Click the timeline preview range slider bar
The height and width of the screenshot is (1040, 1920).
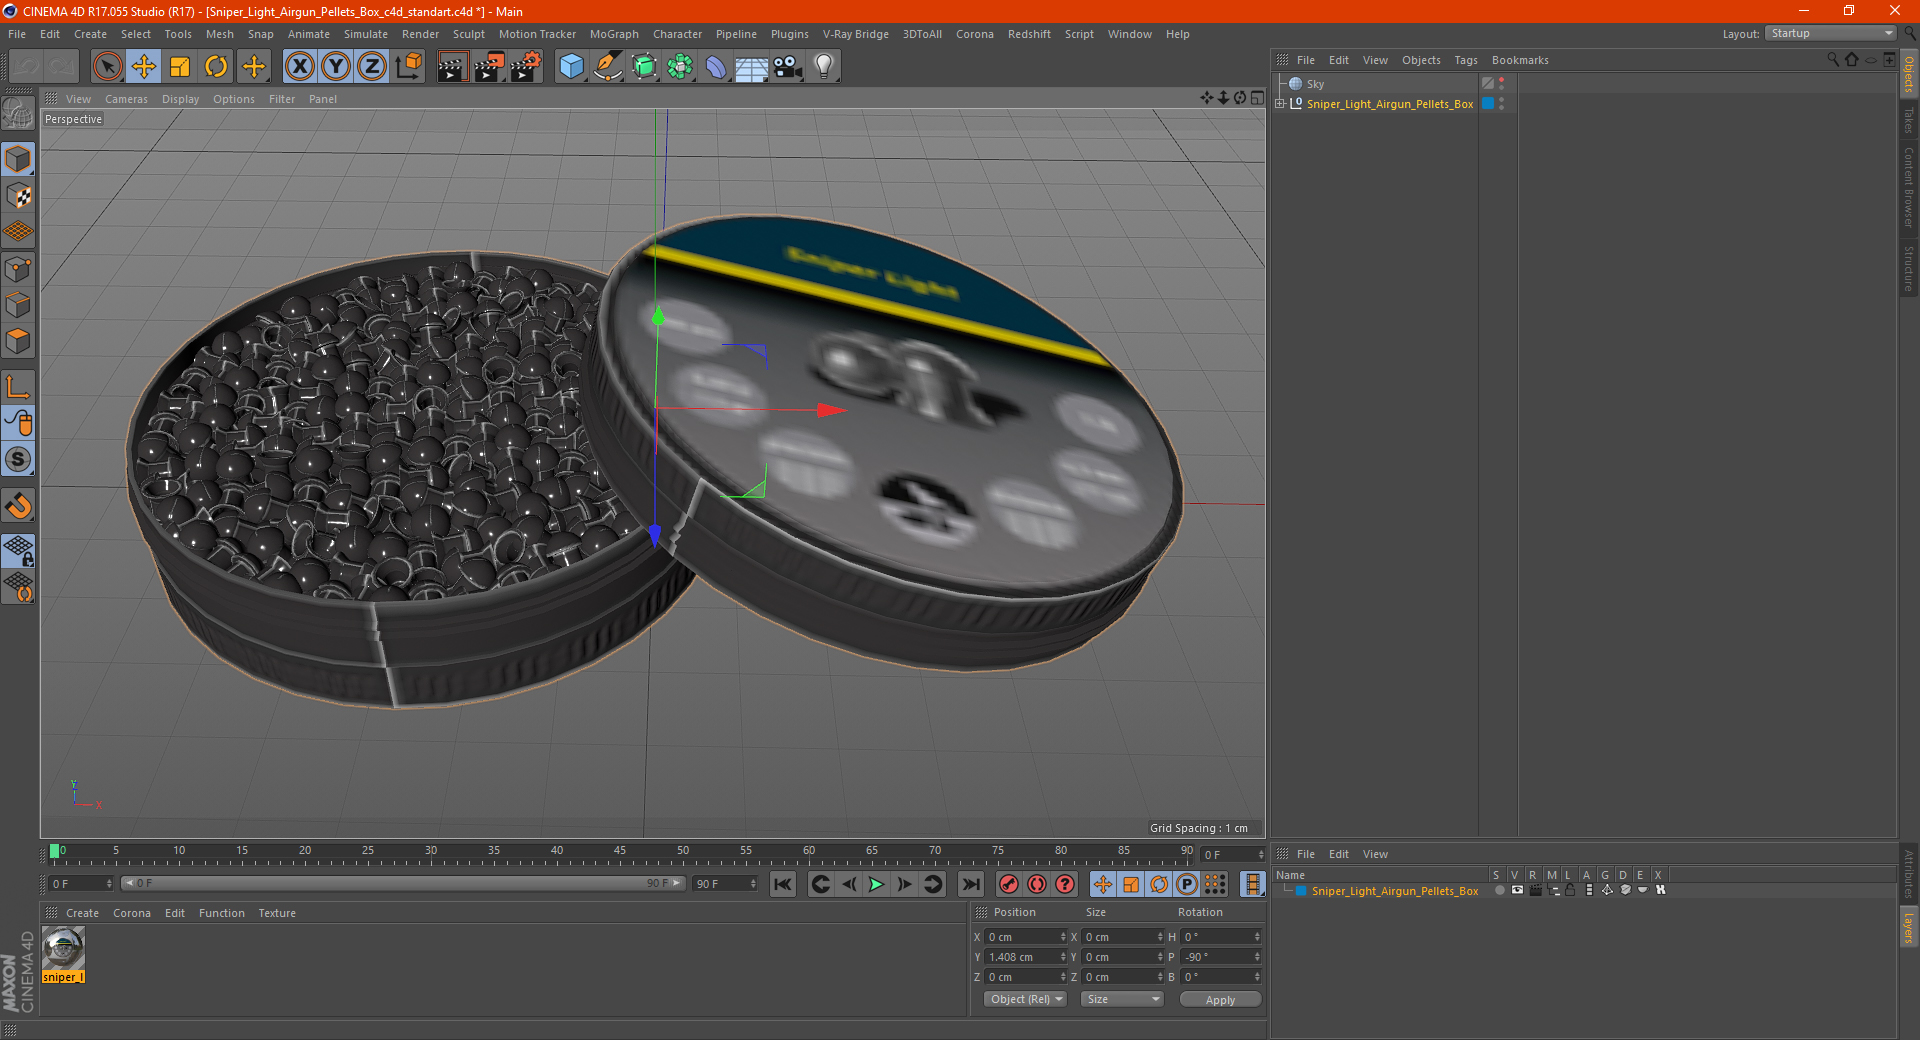pyautogui.click(x=403, y=883)
